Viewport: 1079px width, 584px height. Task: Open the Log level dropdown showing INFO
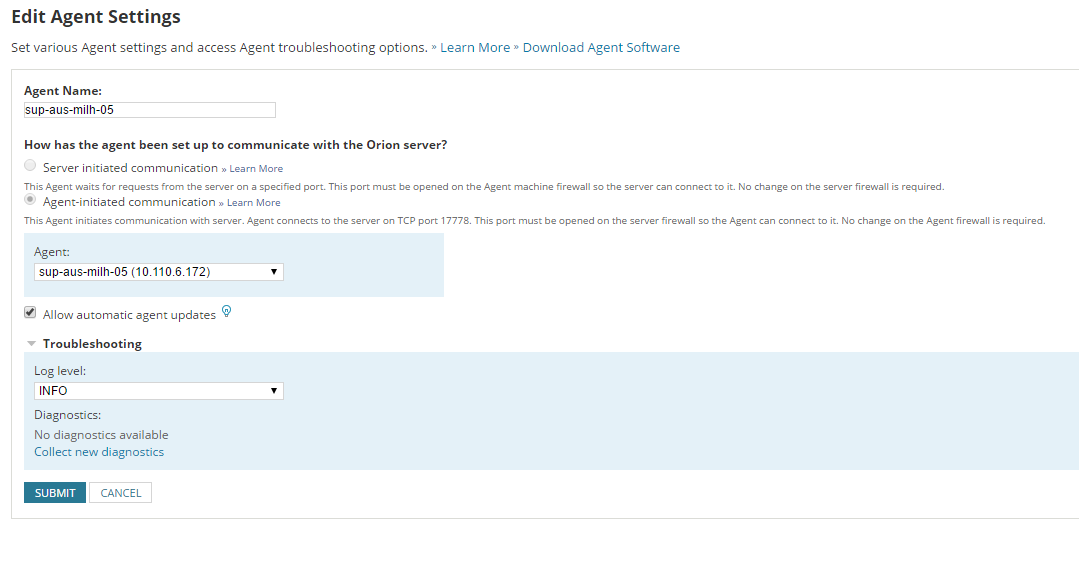coord(157,390)
